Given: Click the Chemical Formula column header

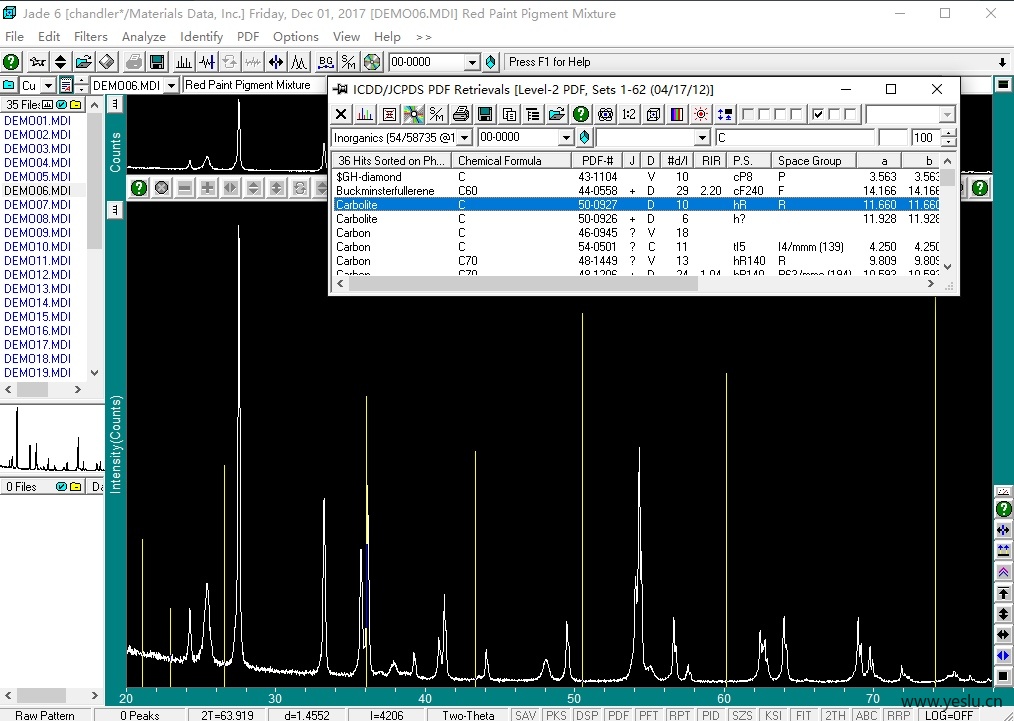Looking at the screenshot, I should pos(511,160).
